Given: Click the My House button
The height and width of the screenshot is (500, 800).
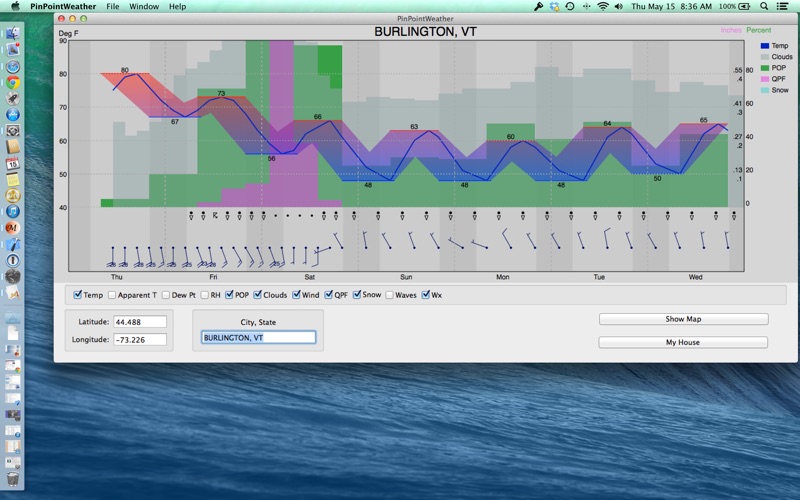Looking at the screenshot, I should tap(683, 342).
